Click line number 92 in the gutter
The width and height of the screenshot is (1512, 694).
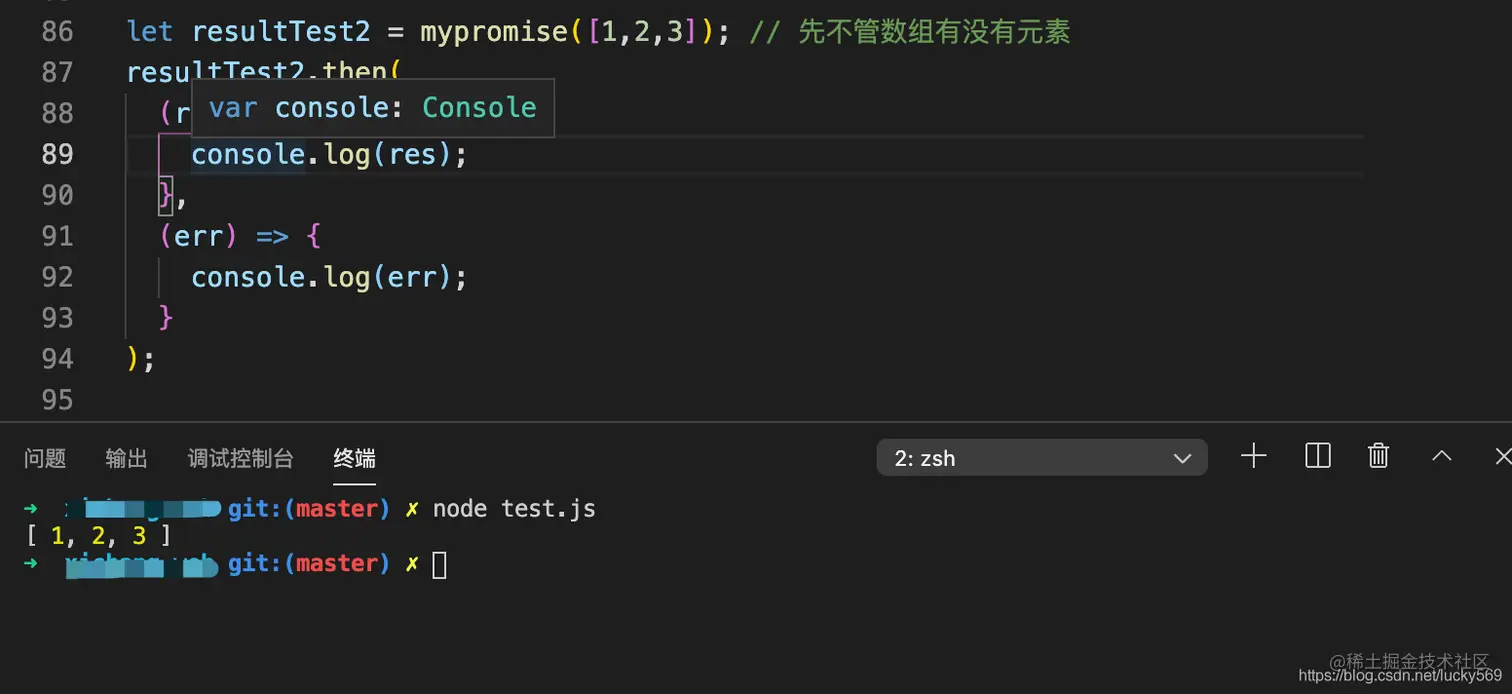pos(58,277)
